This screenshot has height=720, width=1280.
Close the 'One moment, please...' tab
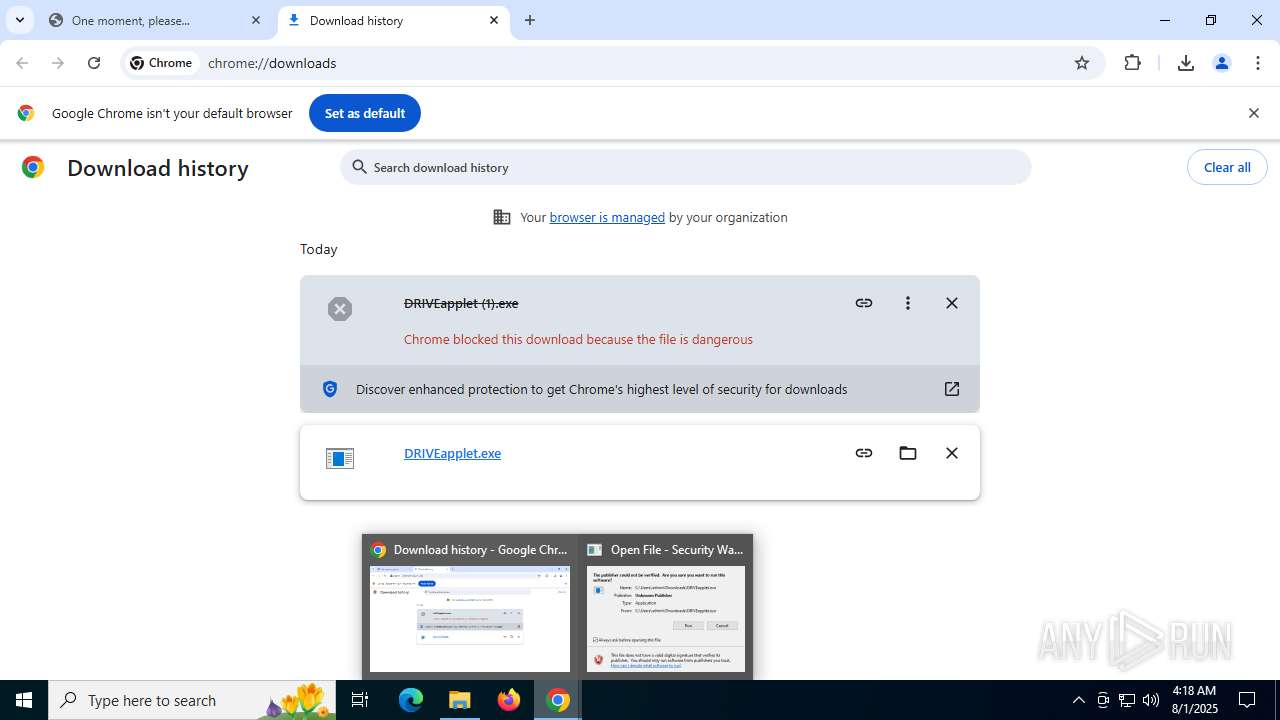256,20
